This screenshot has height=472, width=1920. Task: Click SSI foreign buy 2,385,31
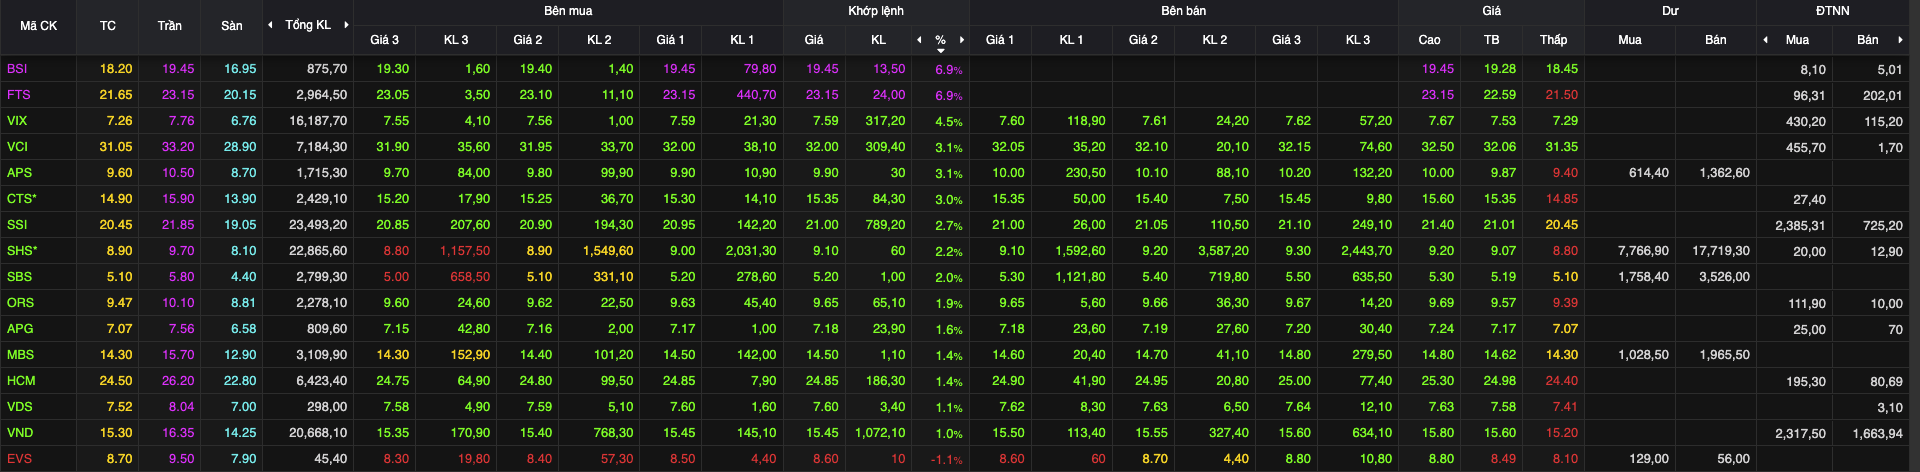click(x=1800, y=226)
